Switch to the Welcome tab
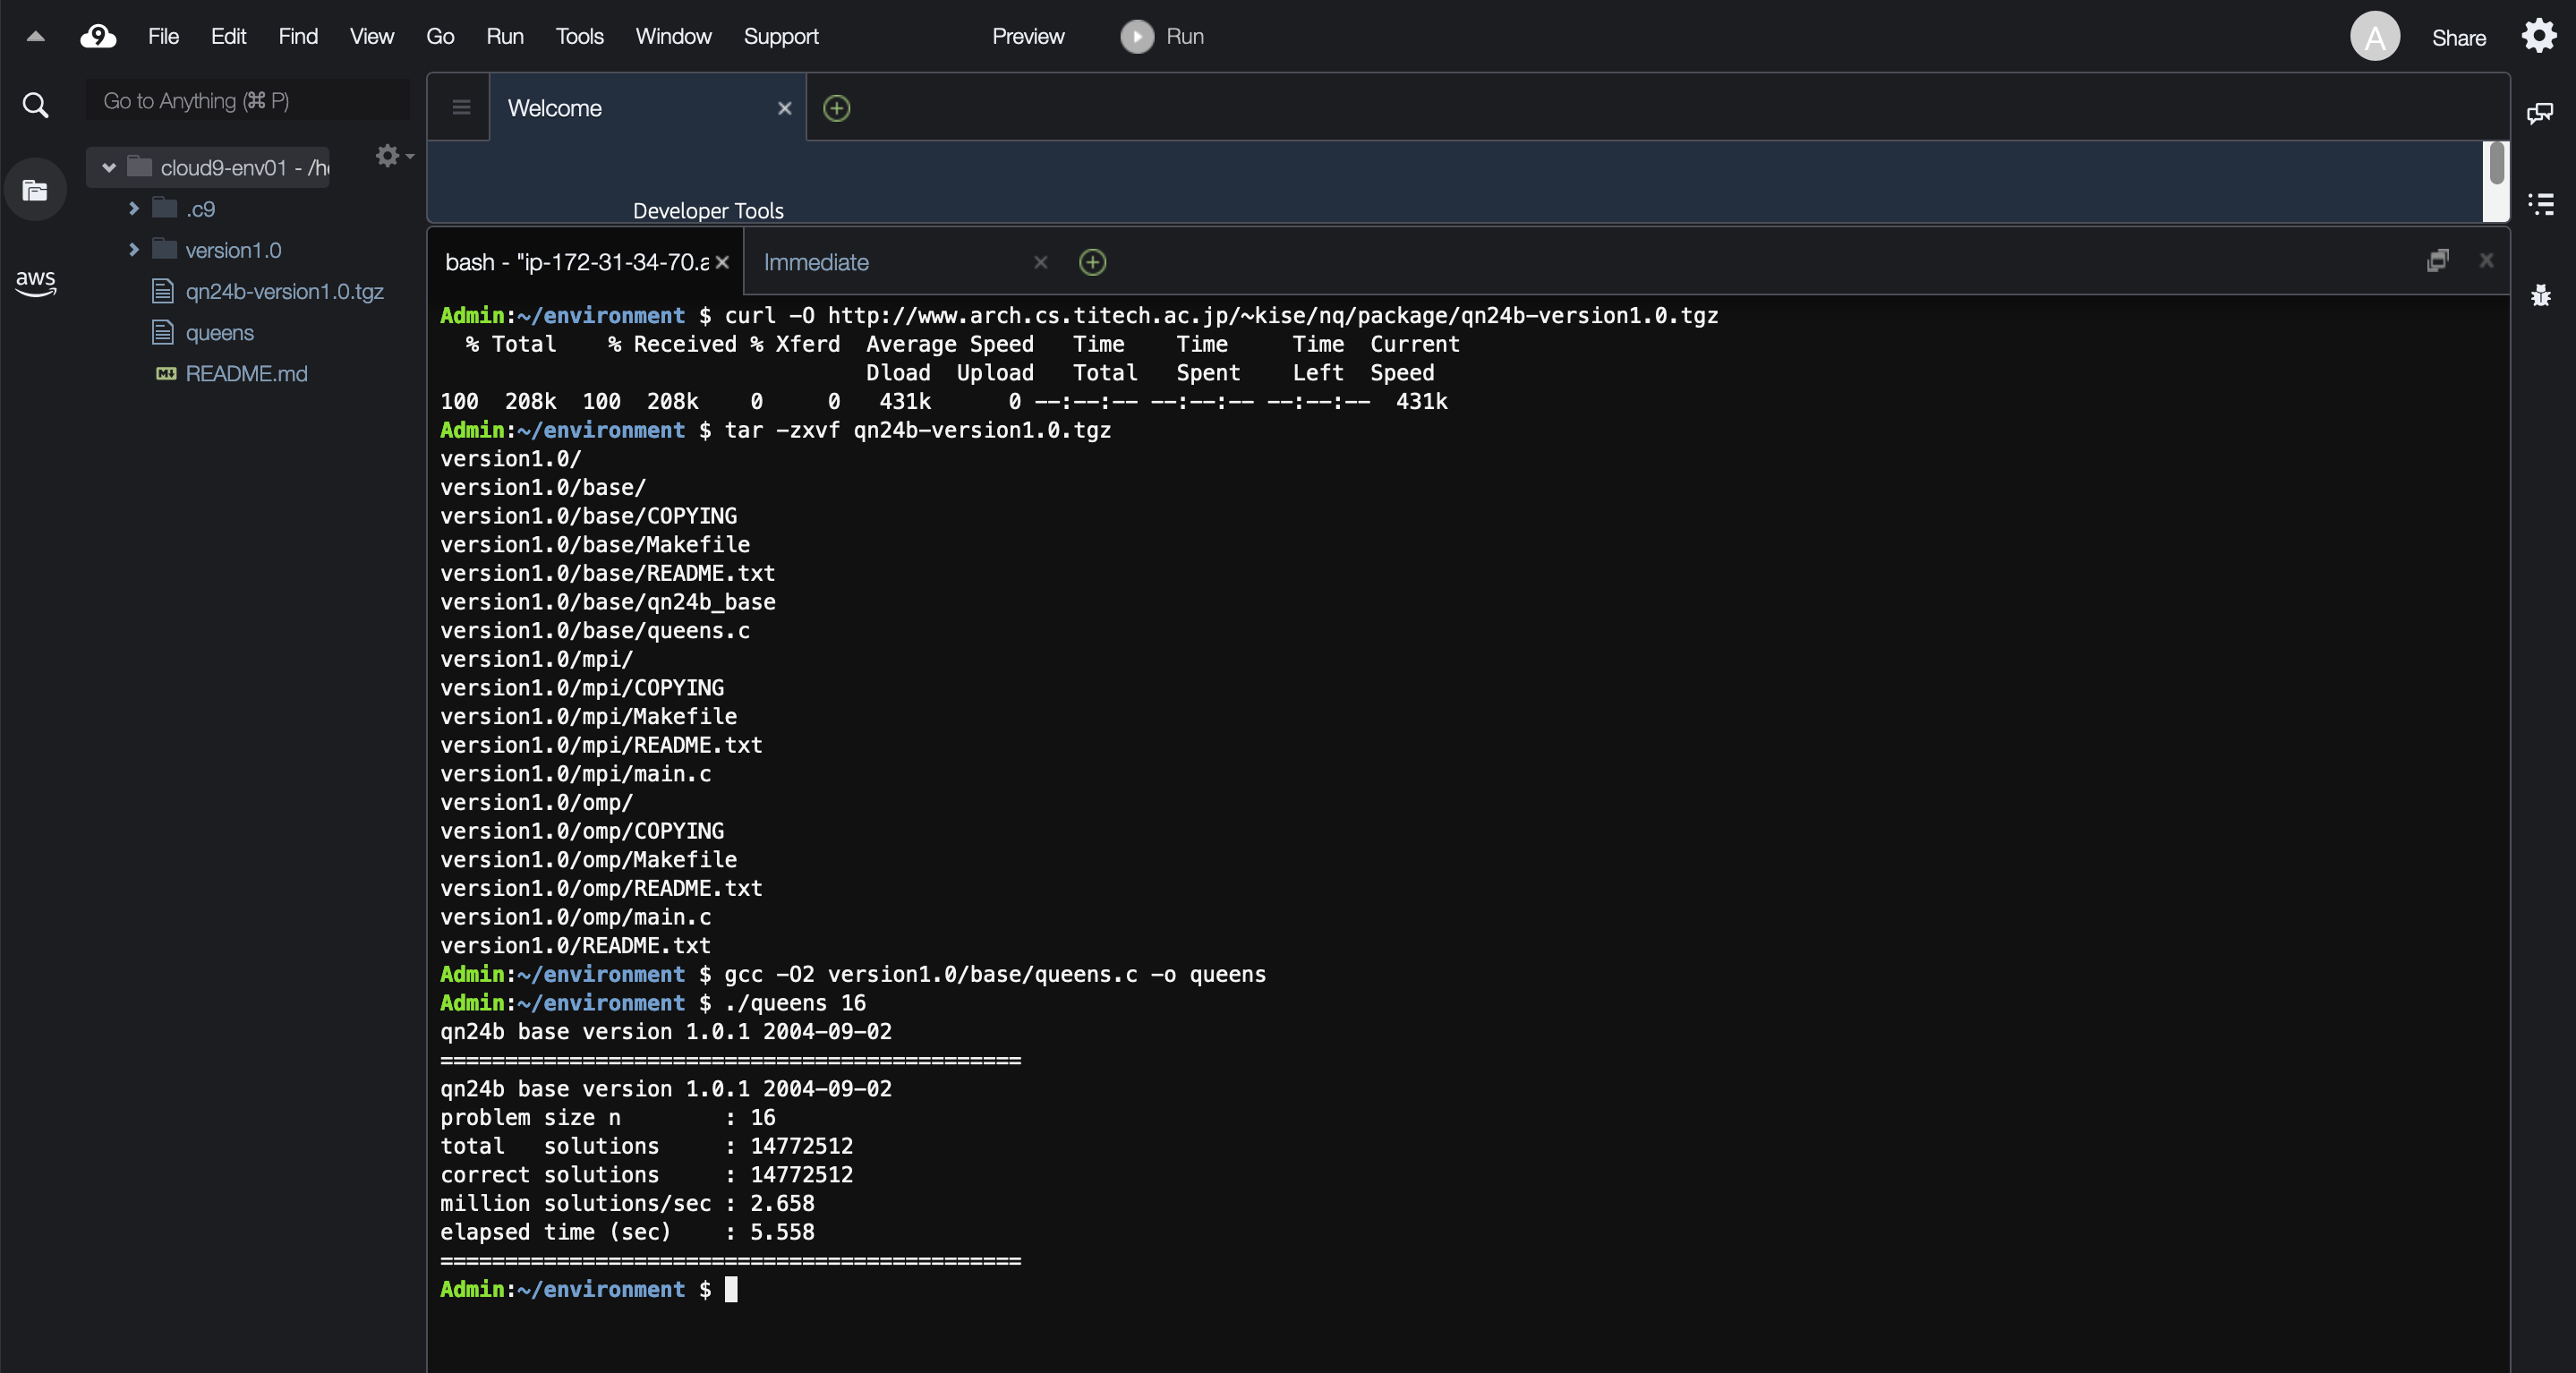 (x=554, y=108)
